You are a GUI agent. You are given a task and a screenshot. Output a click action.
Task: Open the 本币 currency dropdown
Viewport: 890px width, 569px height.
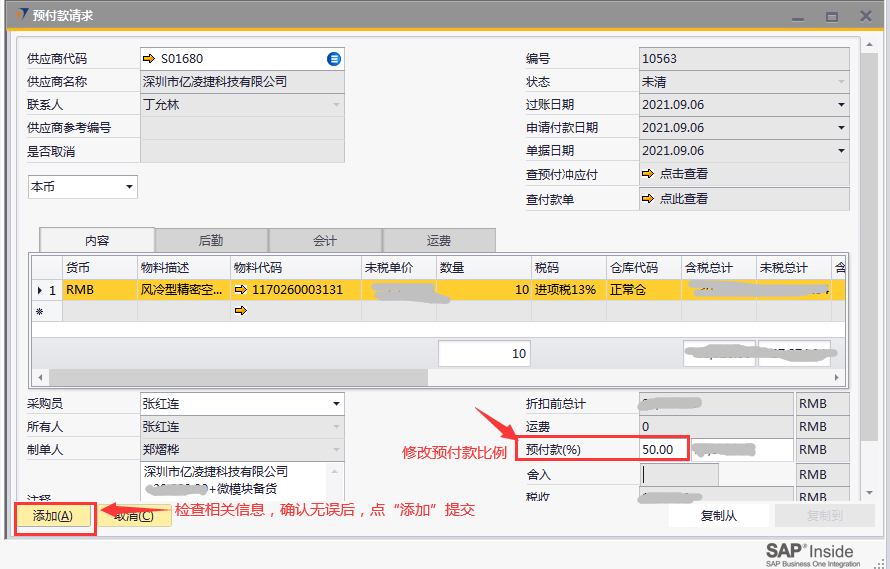(129, 187)
